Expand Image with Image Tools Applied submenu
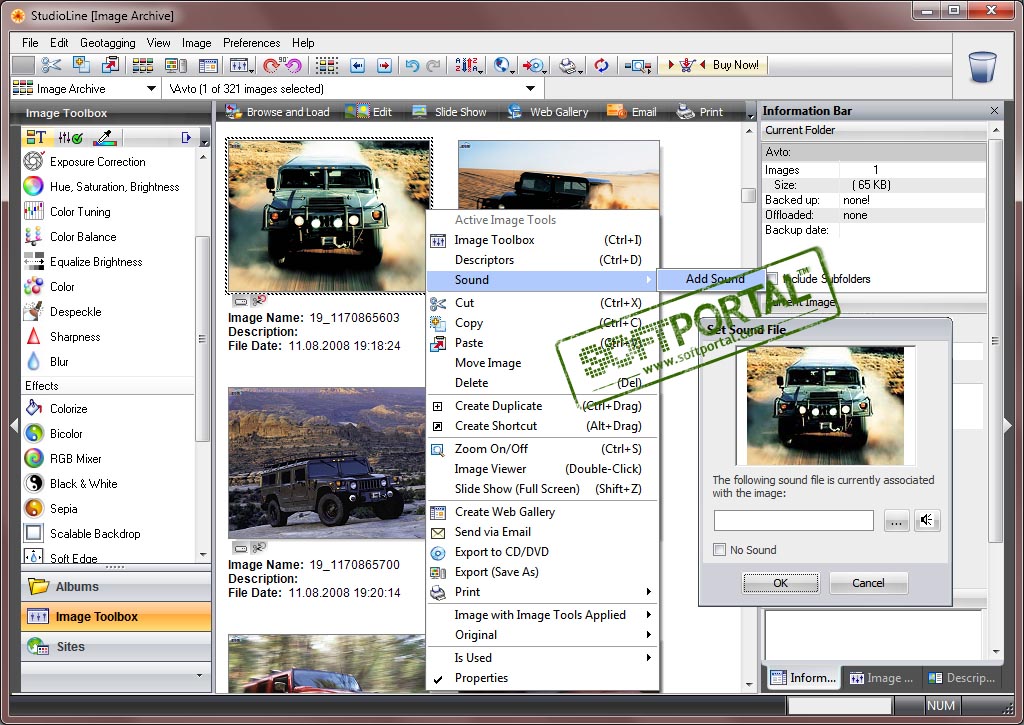The height and width of the screenshot is (725, 1024). pos(648,615)
